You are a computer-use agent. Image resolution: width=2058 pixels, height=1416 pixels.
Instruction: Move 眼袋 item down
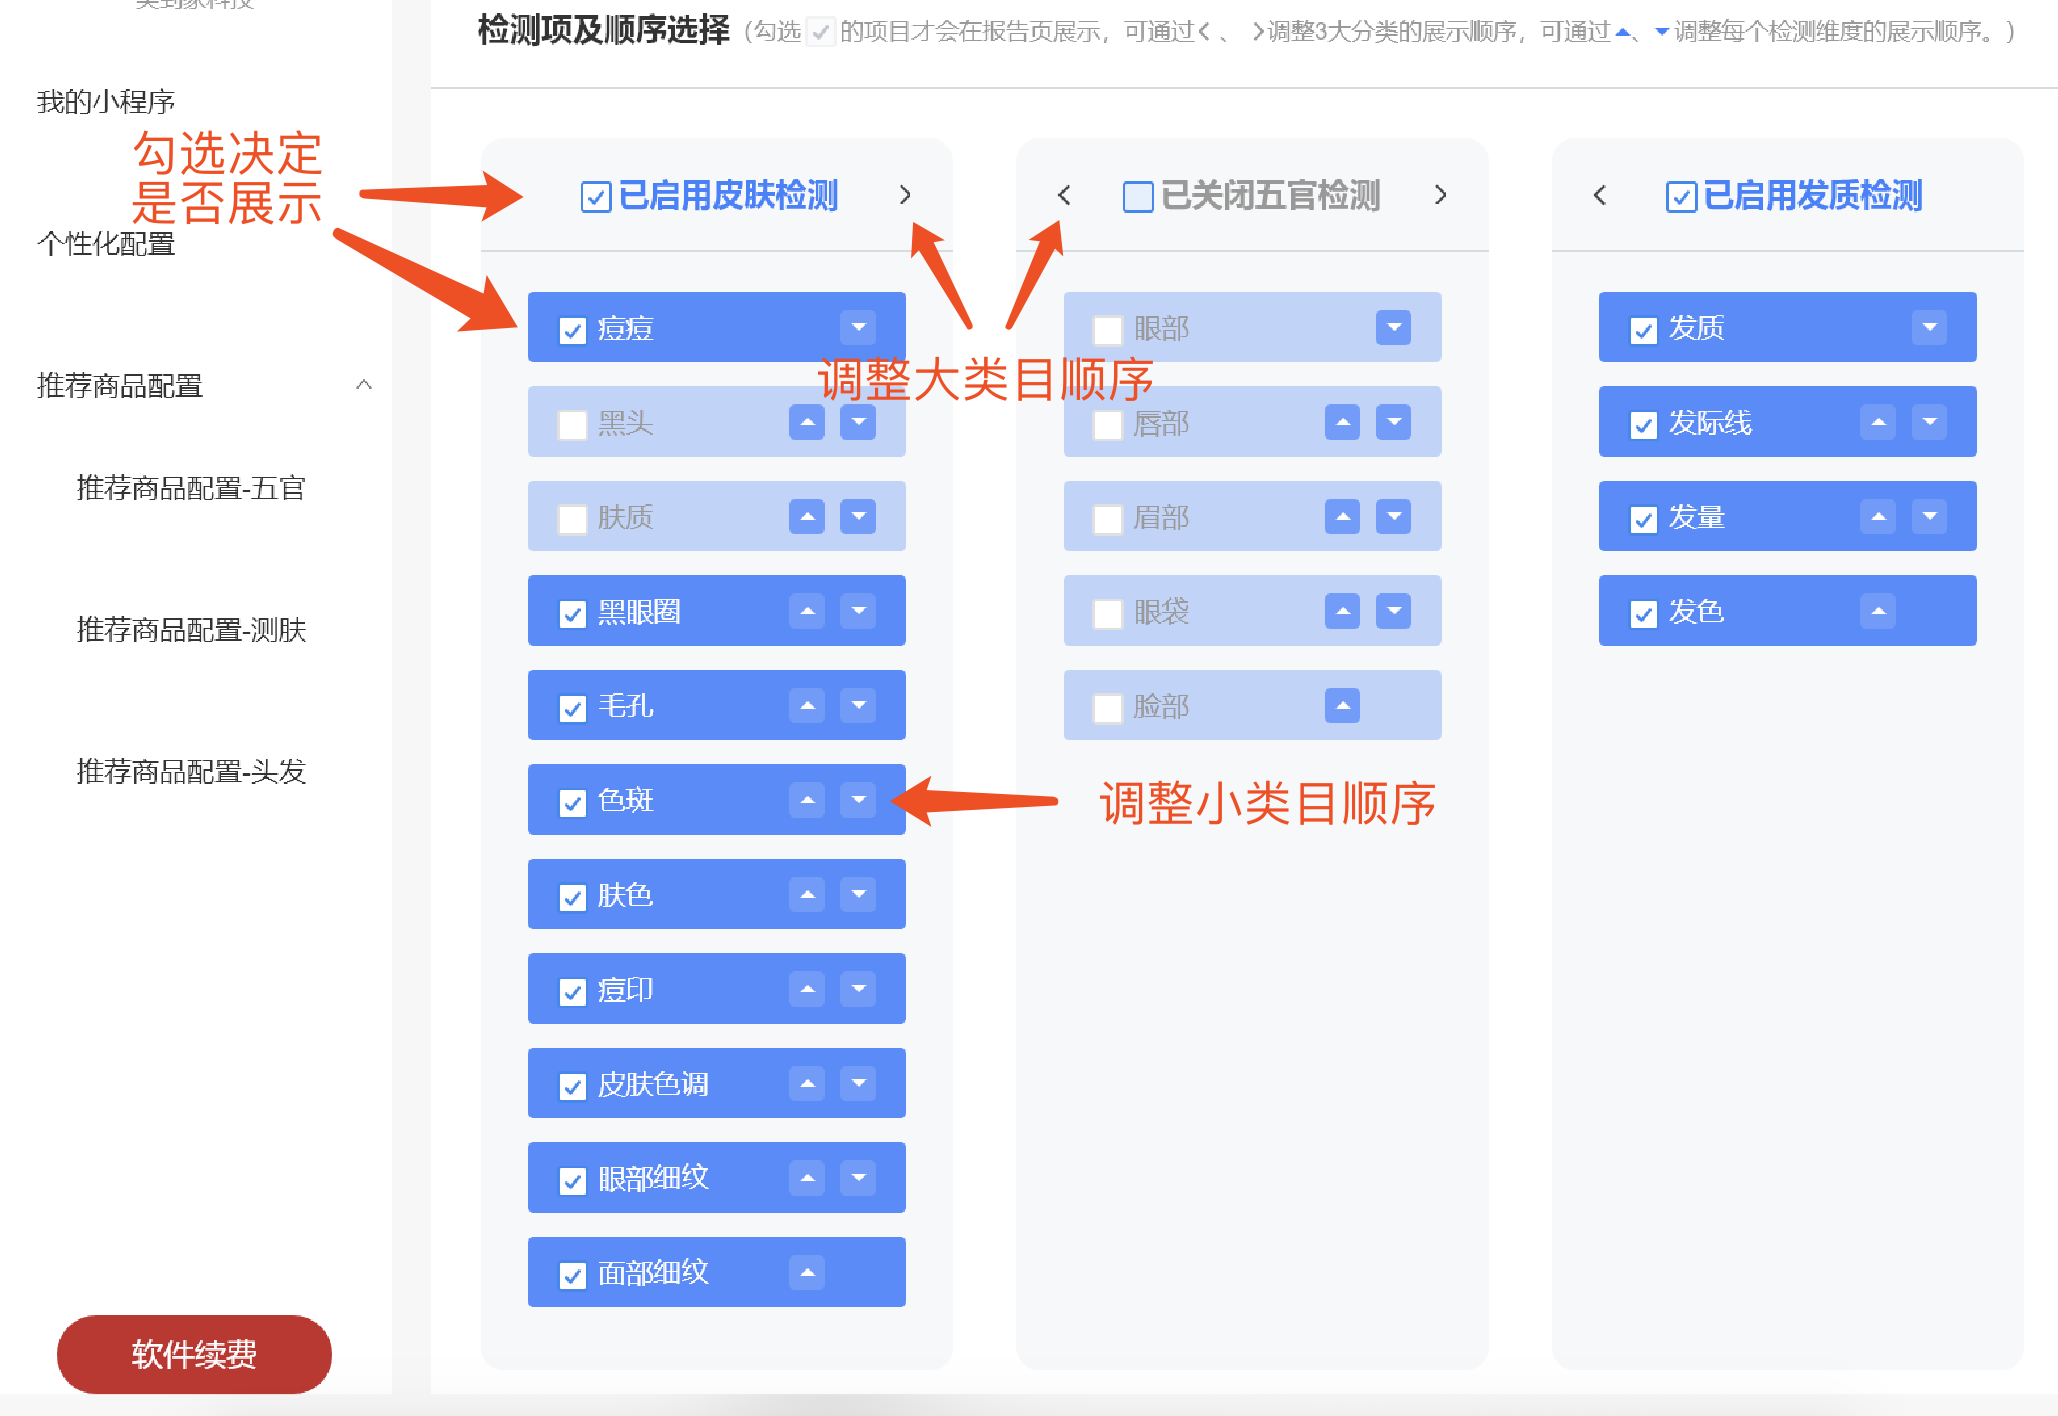(x=1393, y=611)
